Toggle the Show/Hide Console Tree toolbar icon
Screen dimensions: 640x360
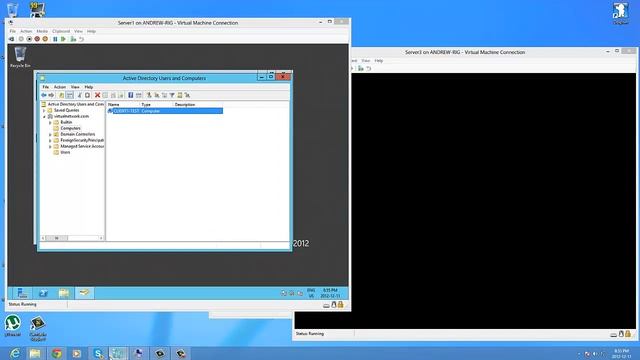click(x=70, y=95)
